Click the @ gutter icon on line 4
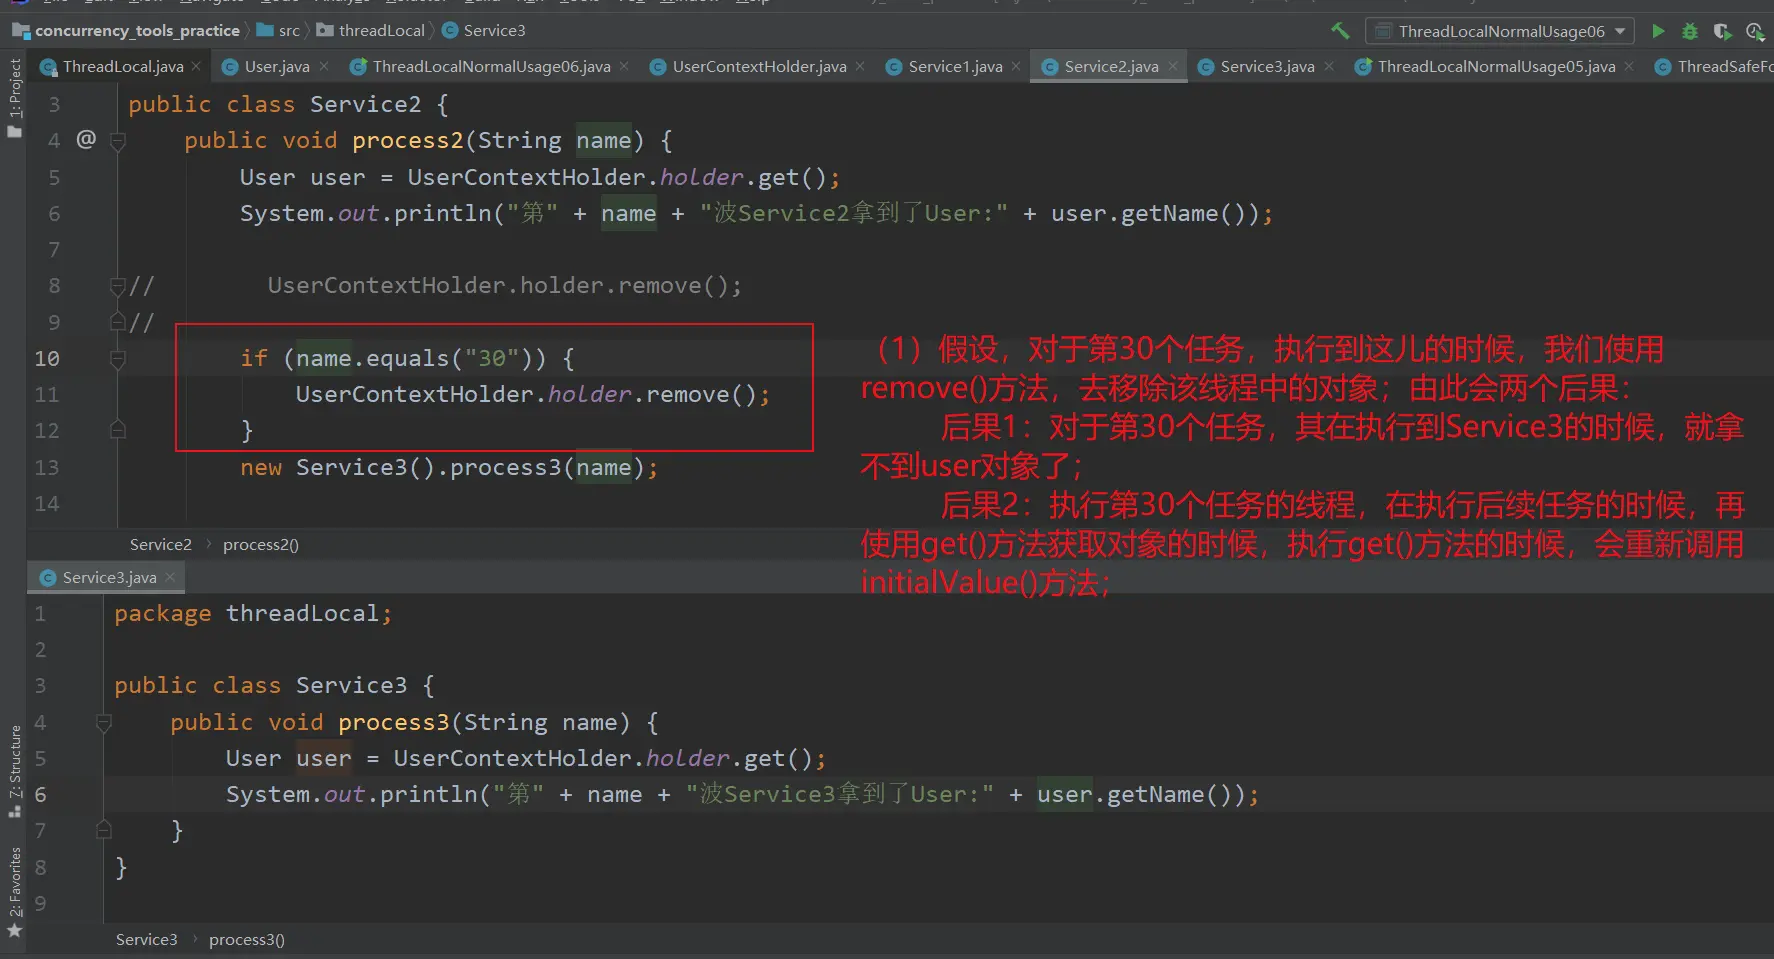Image resolution: width=1774 pixels, height=959 pixels. (x=87, y=139)
